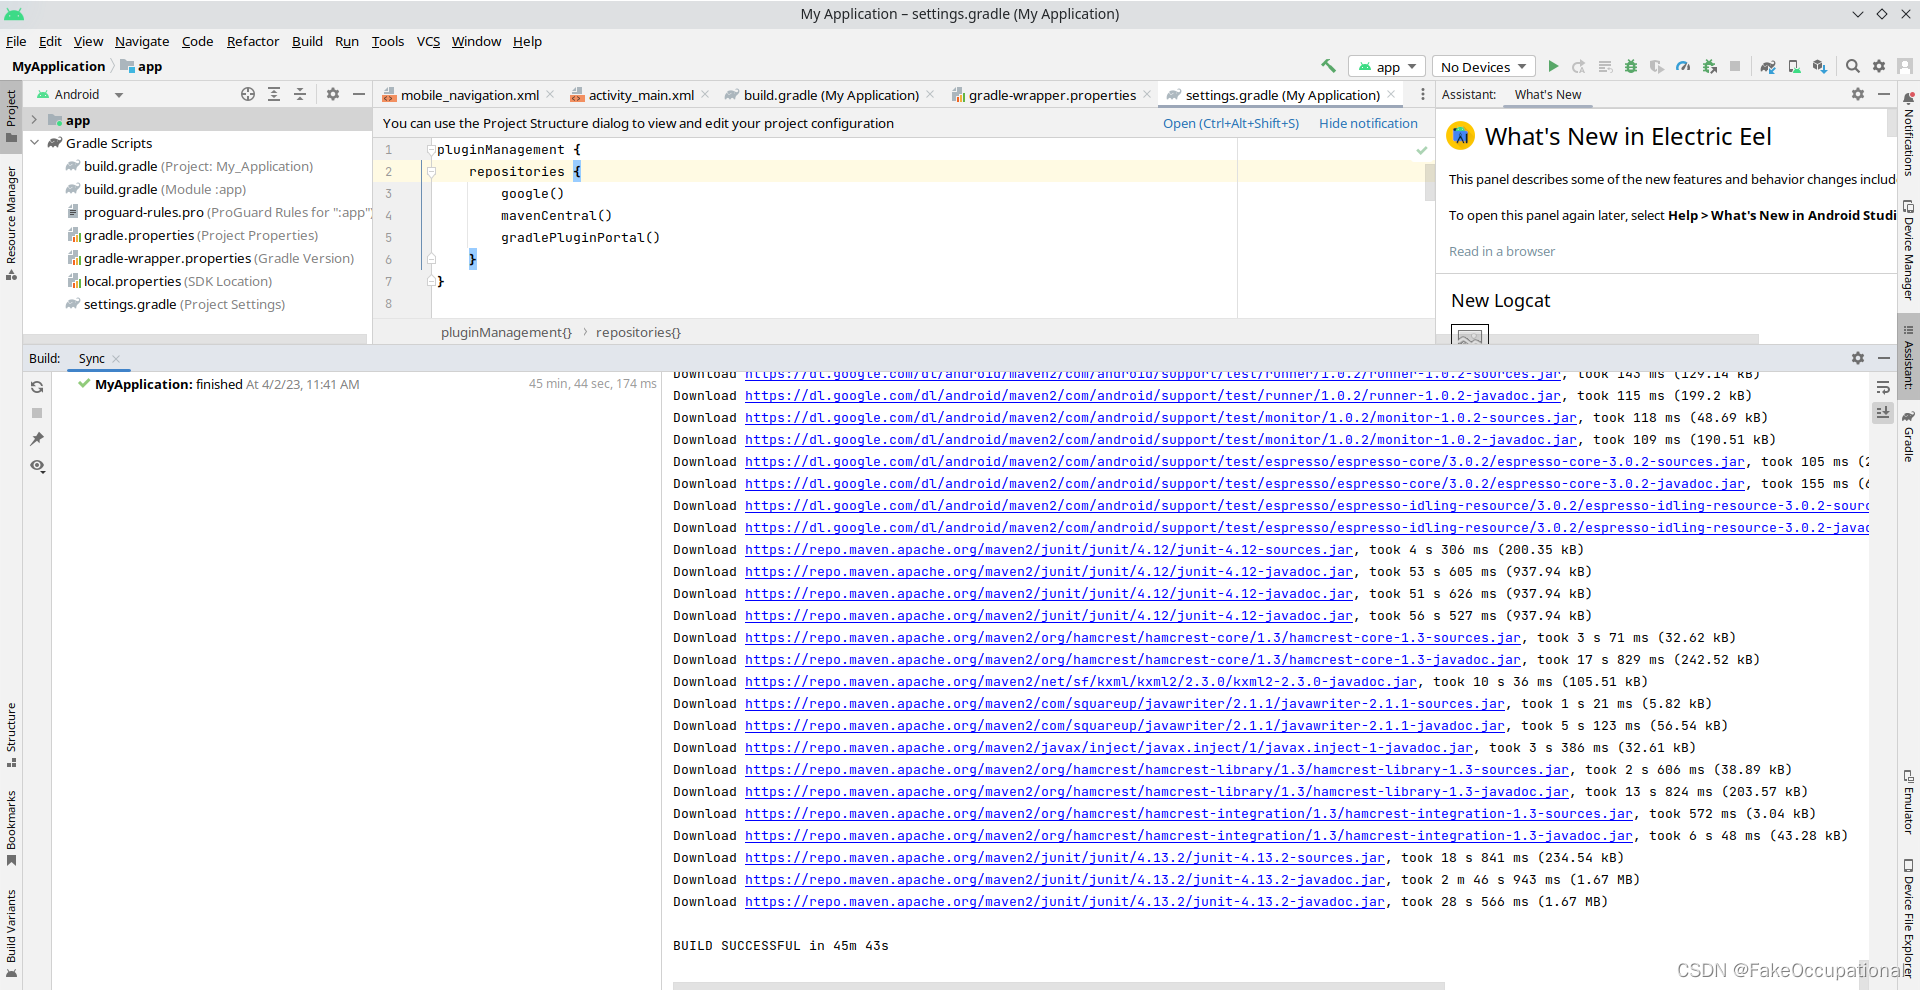Viewport: 1920px width, 990px height.
Task: Fold the pluginManagement code block
Action: tap(431, 150)
